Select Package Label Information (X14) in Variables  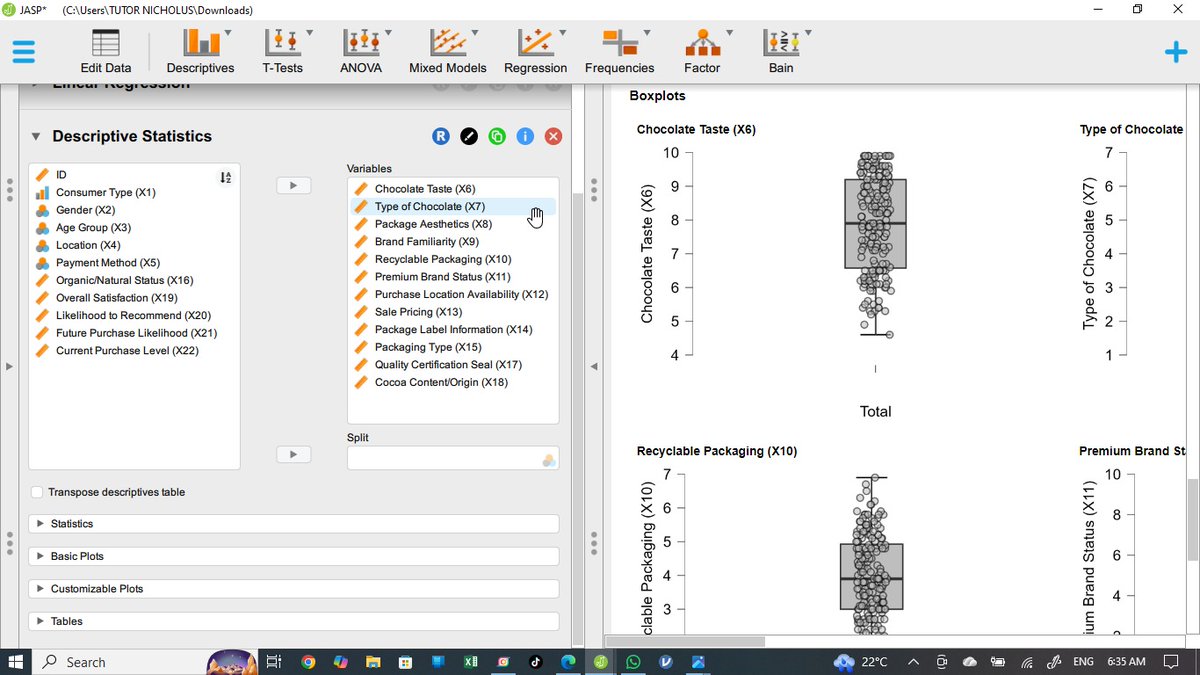coord(453,329)
